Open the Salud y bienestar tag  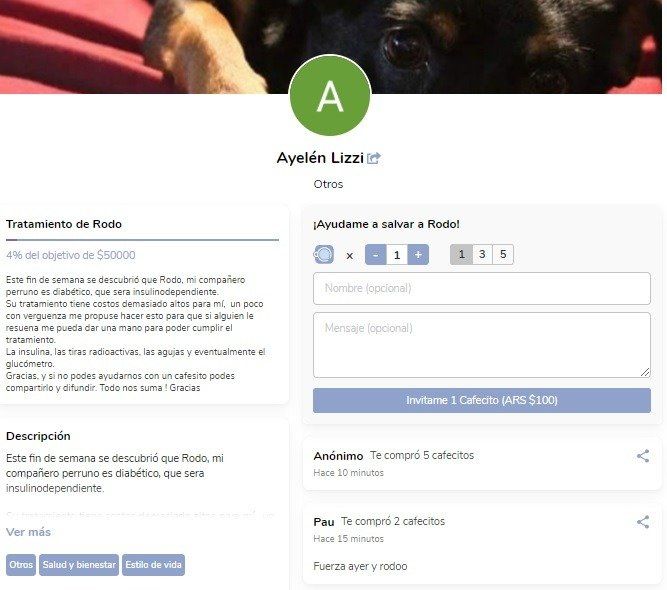(x=79, y=564)
